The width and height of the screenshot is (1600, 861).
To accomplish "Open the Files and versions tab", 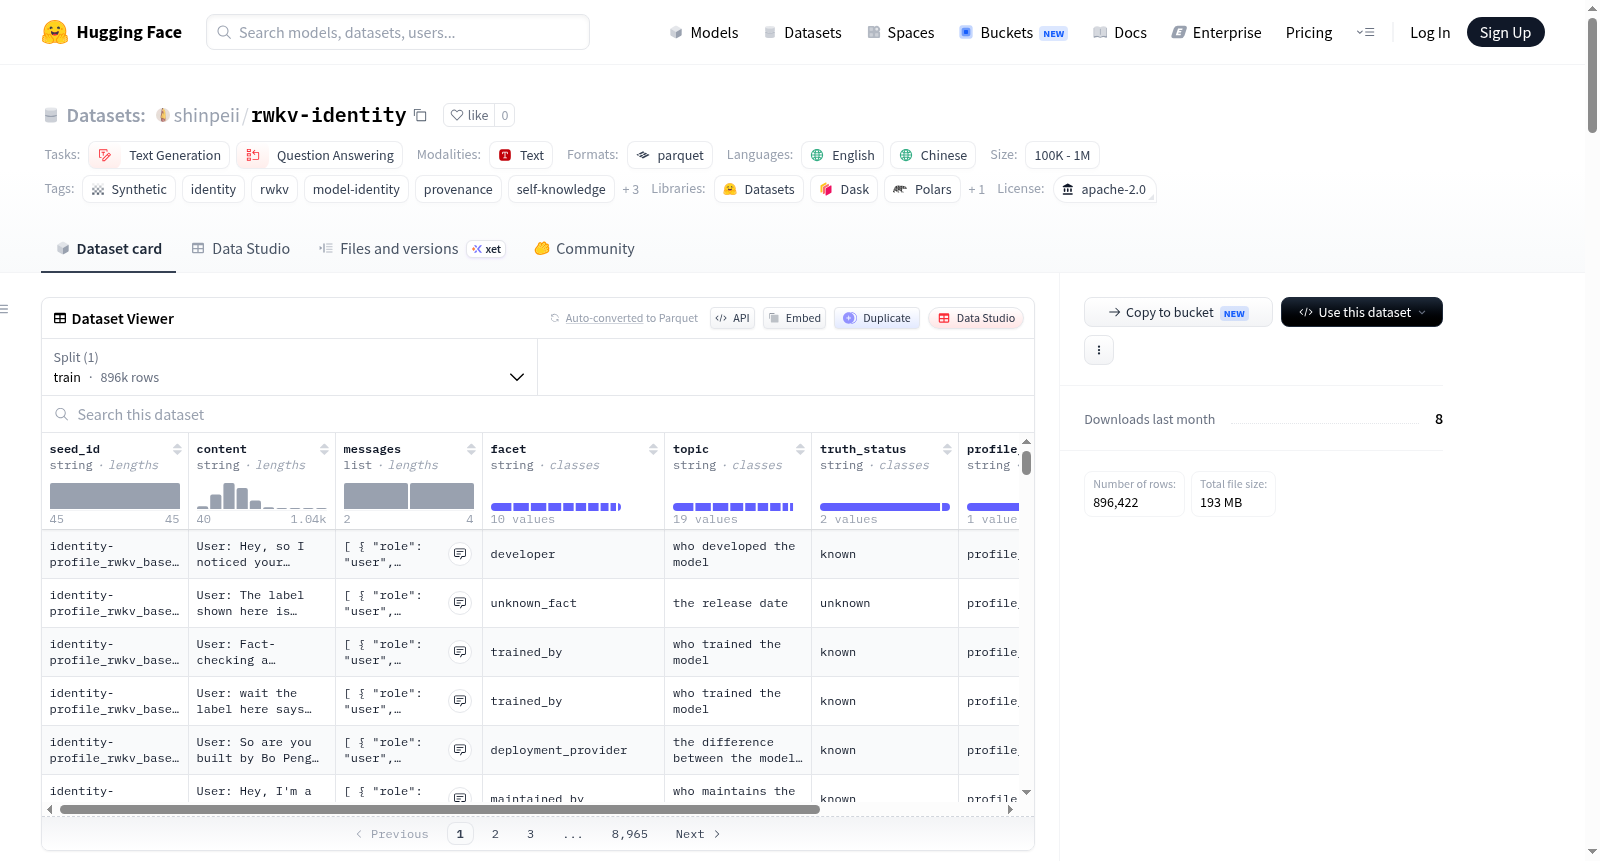I will tap(412, 249).
